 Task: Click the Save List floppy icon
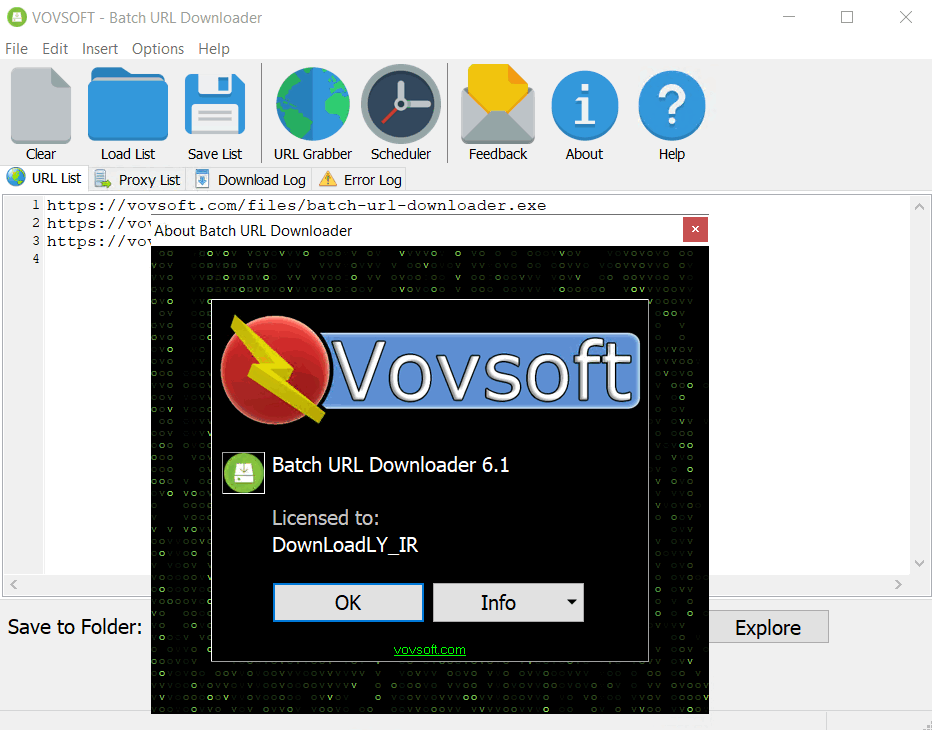[x=215, y=105]
